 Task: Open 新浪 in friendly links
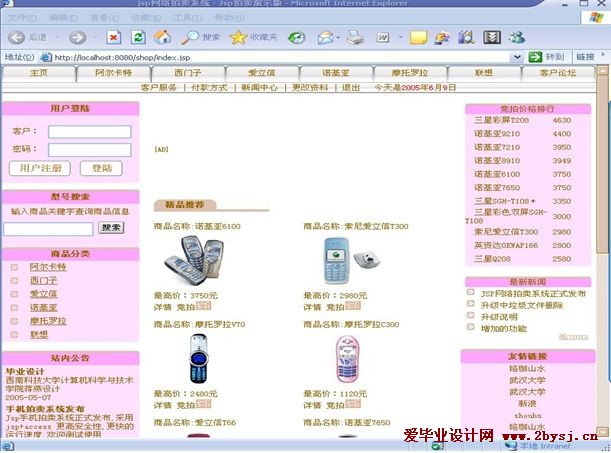pos(528,404)
